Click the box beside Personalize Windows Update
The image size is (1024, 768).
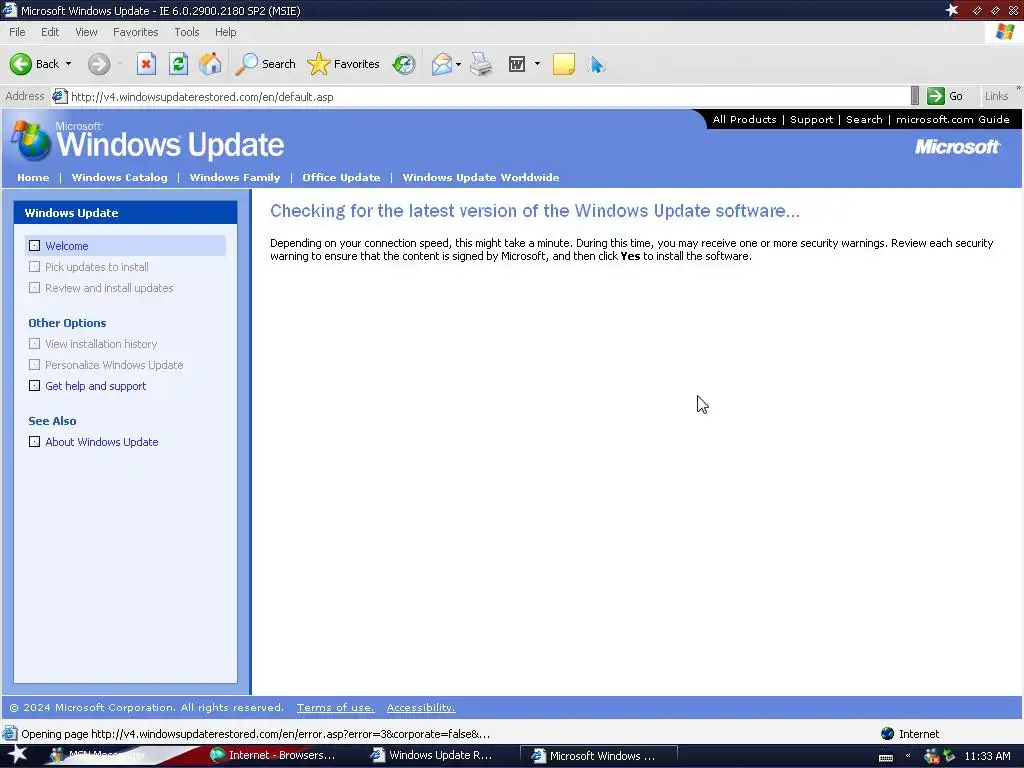pyautogui.click(x=35, y=364)
